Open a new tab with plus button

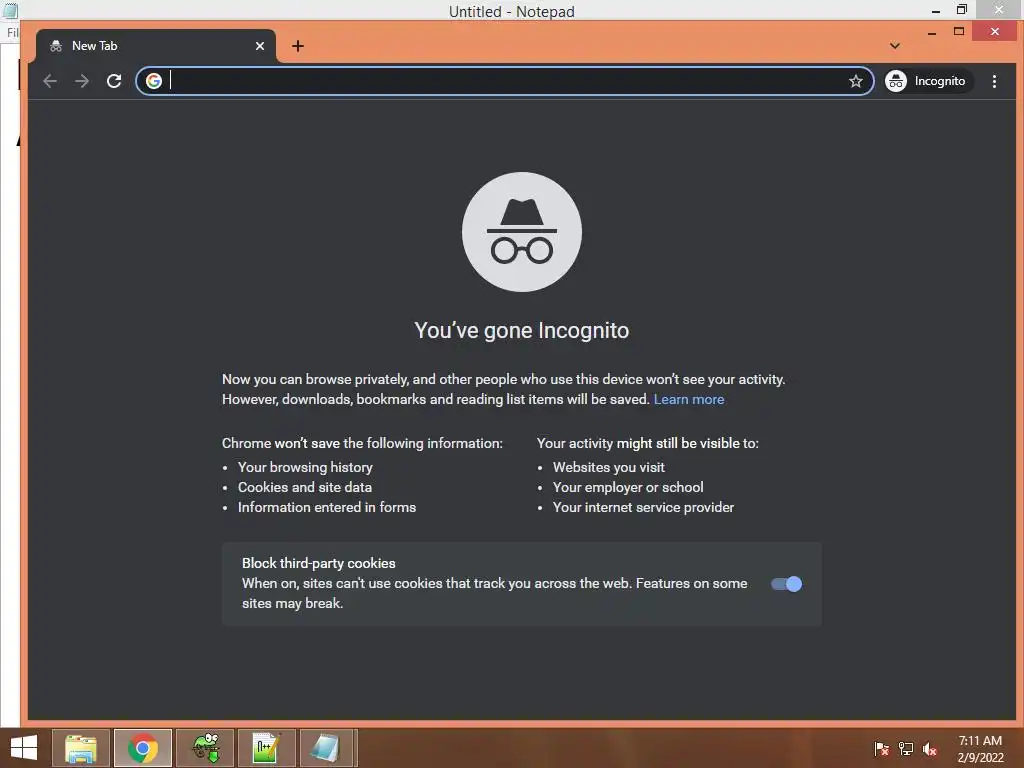(x=298, y=46)
